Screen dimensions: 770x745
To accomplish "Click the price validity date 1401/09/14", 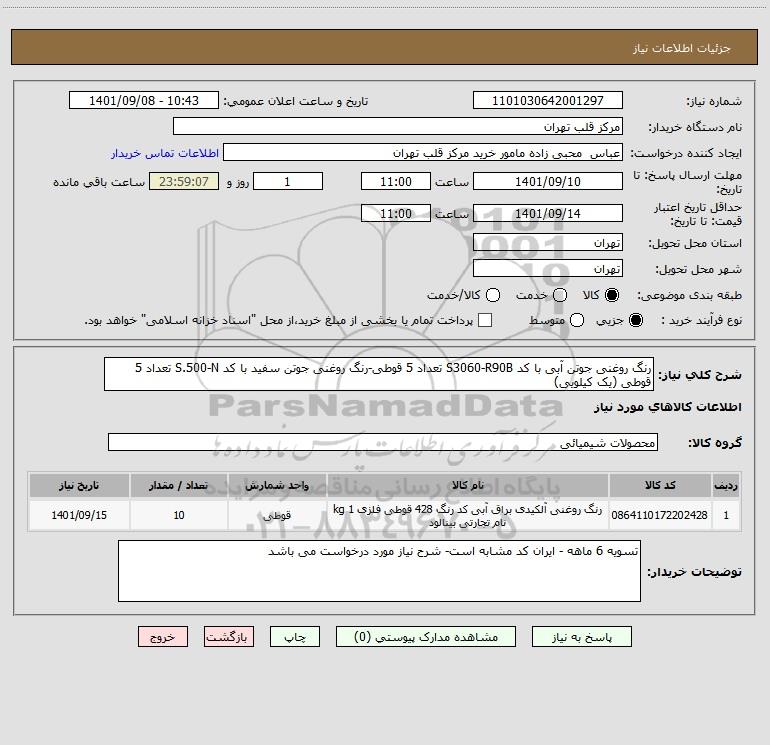I will tap(548, 213).
